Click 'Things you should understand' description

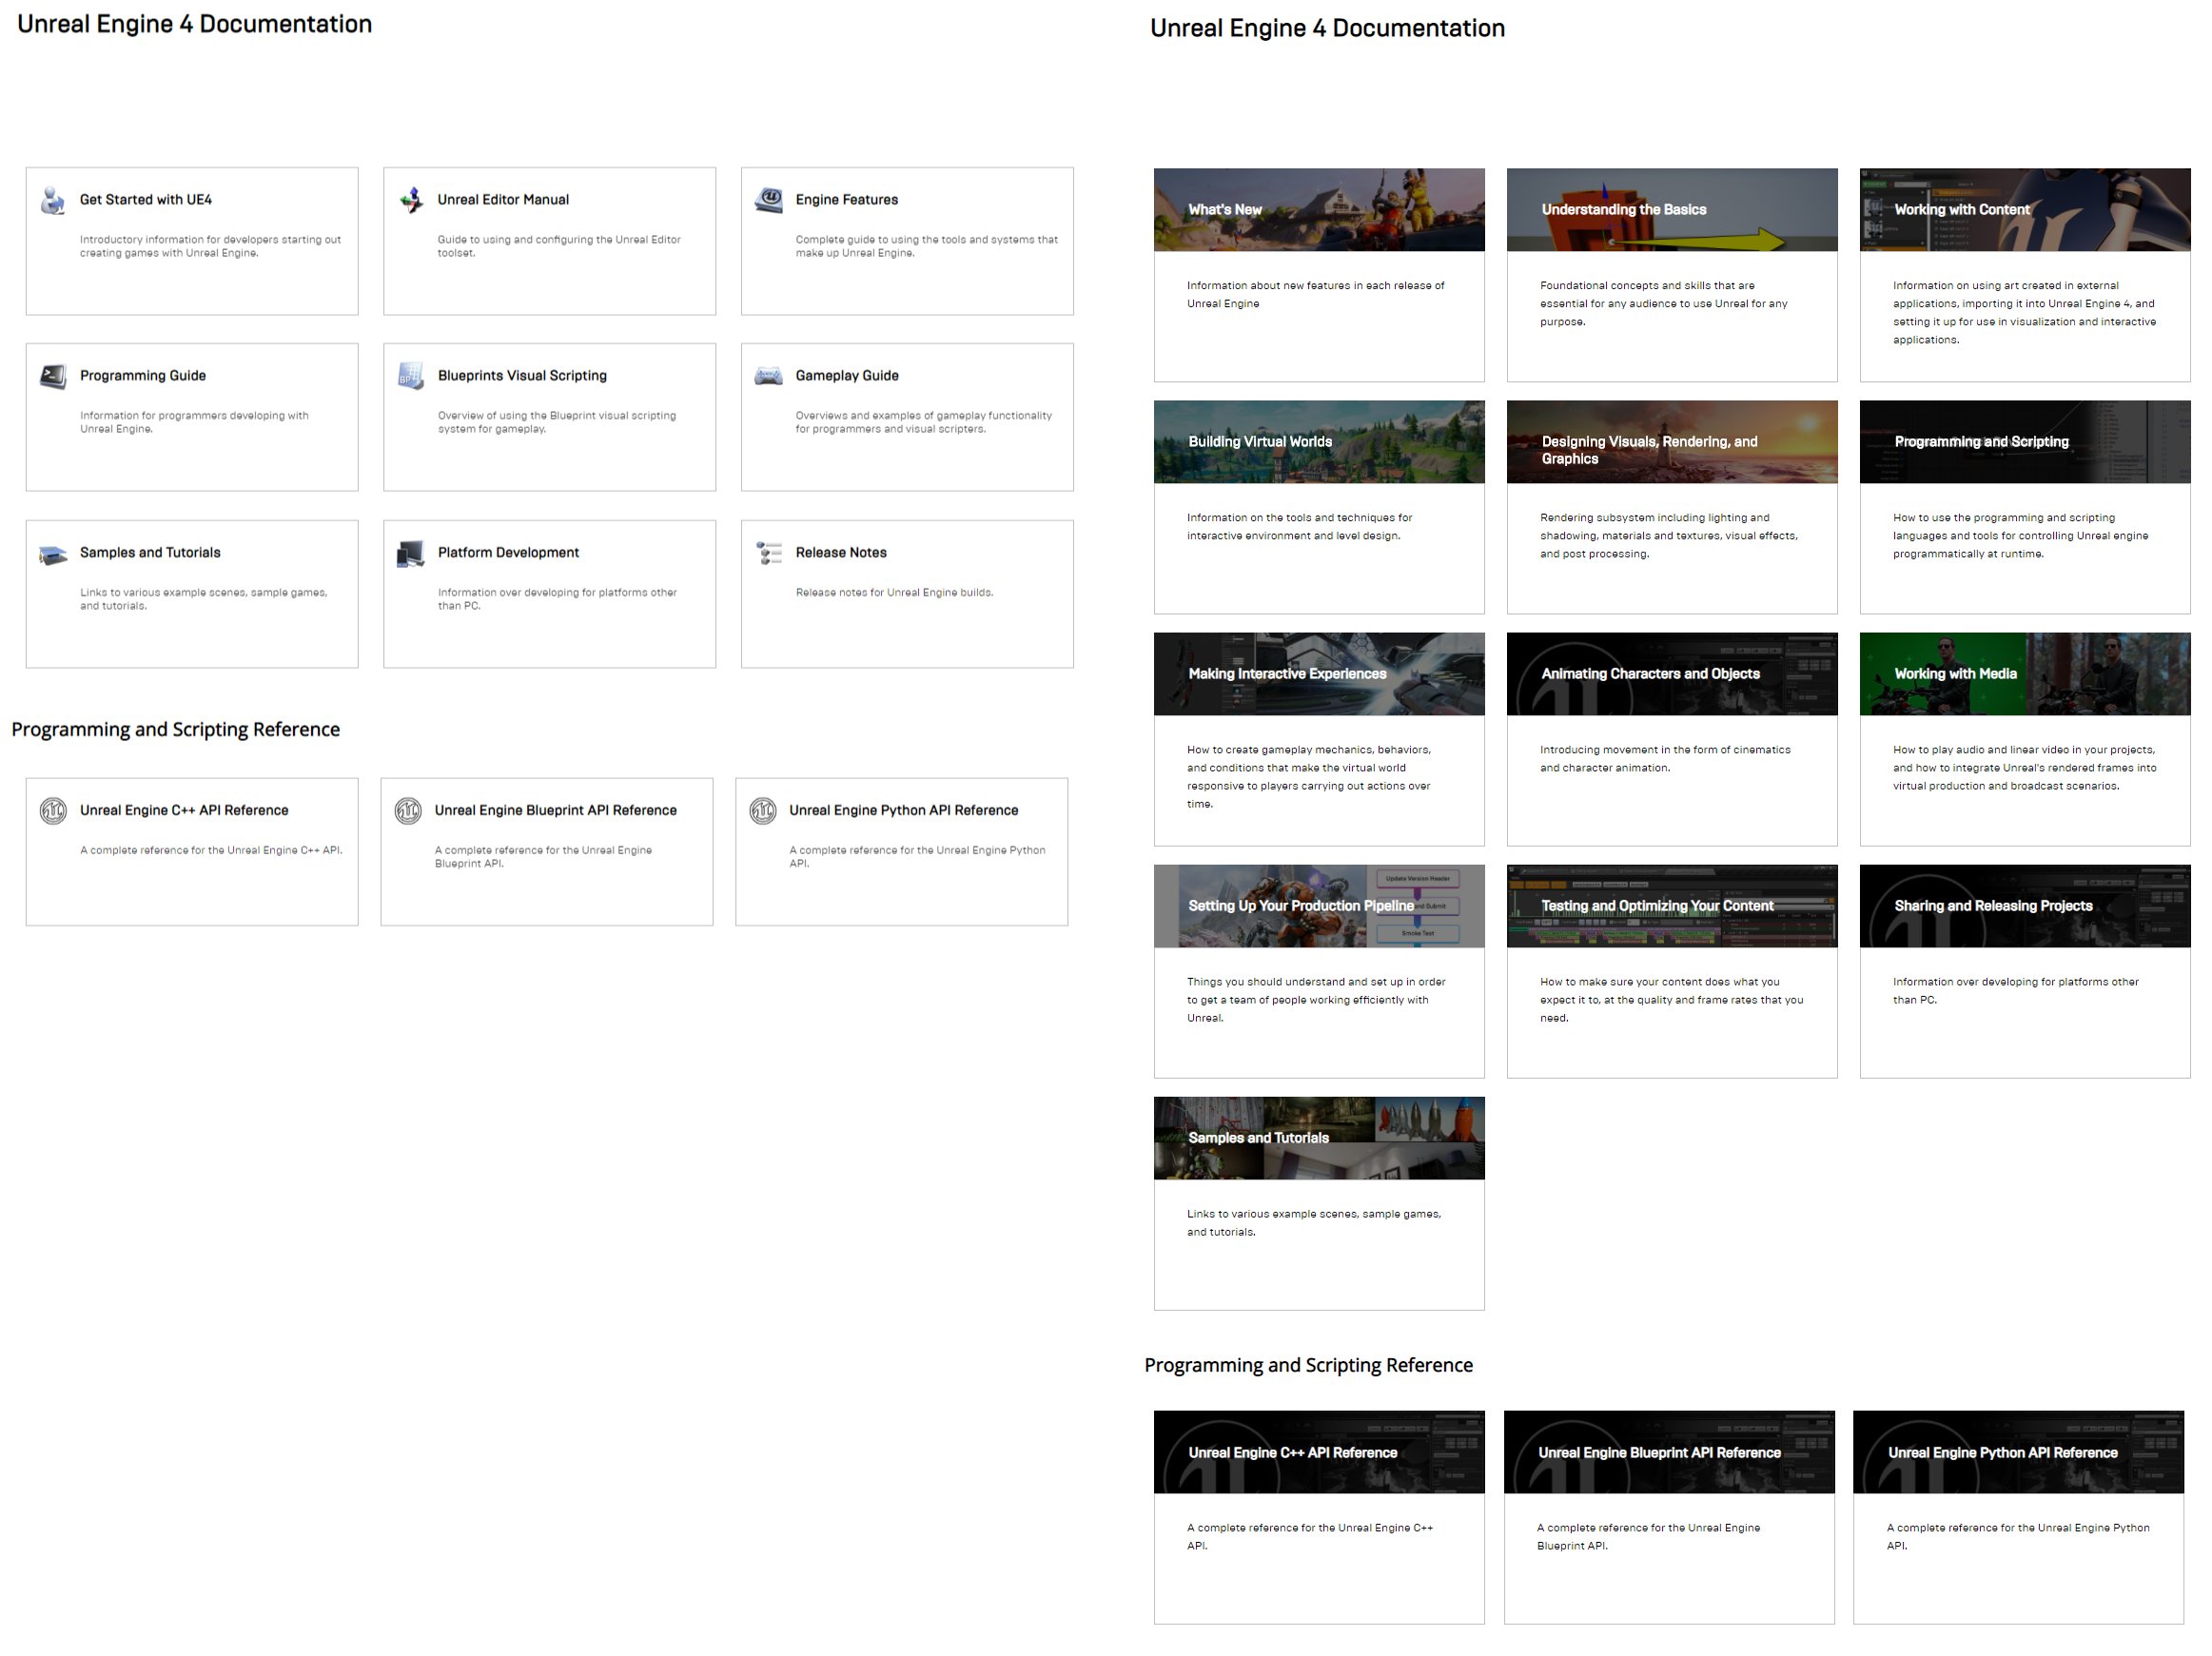pos(1316,1000)
